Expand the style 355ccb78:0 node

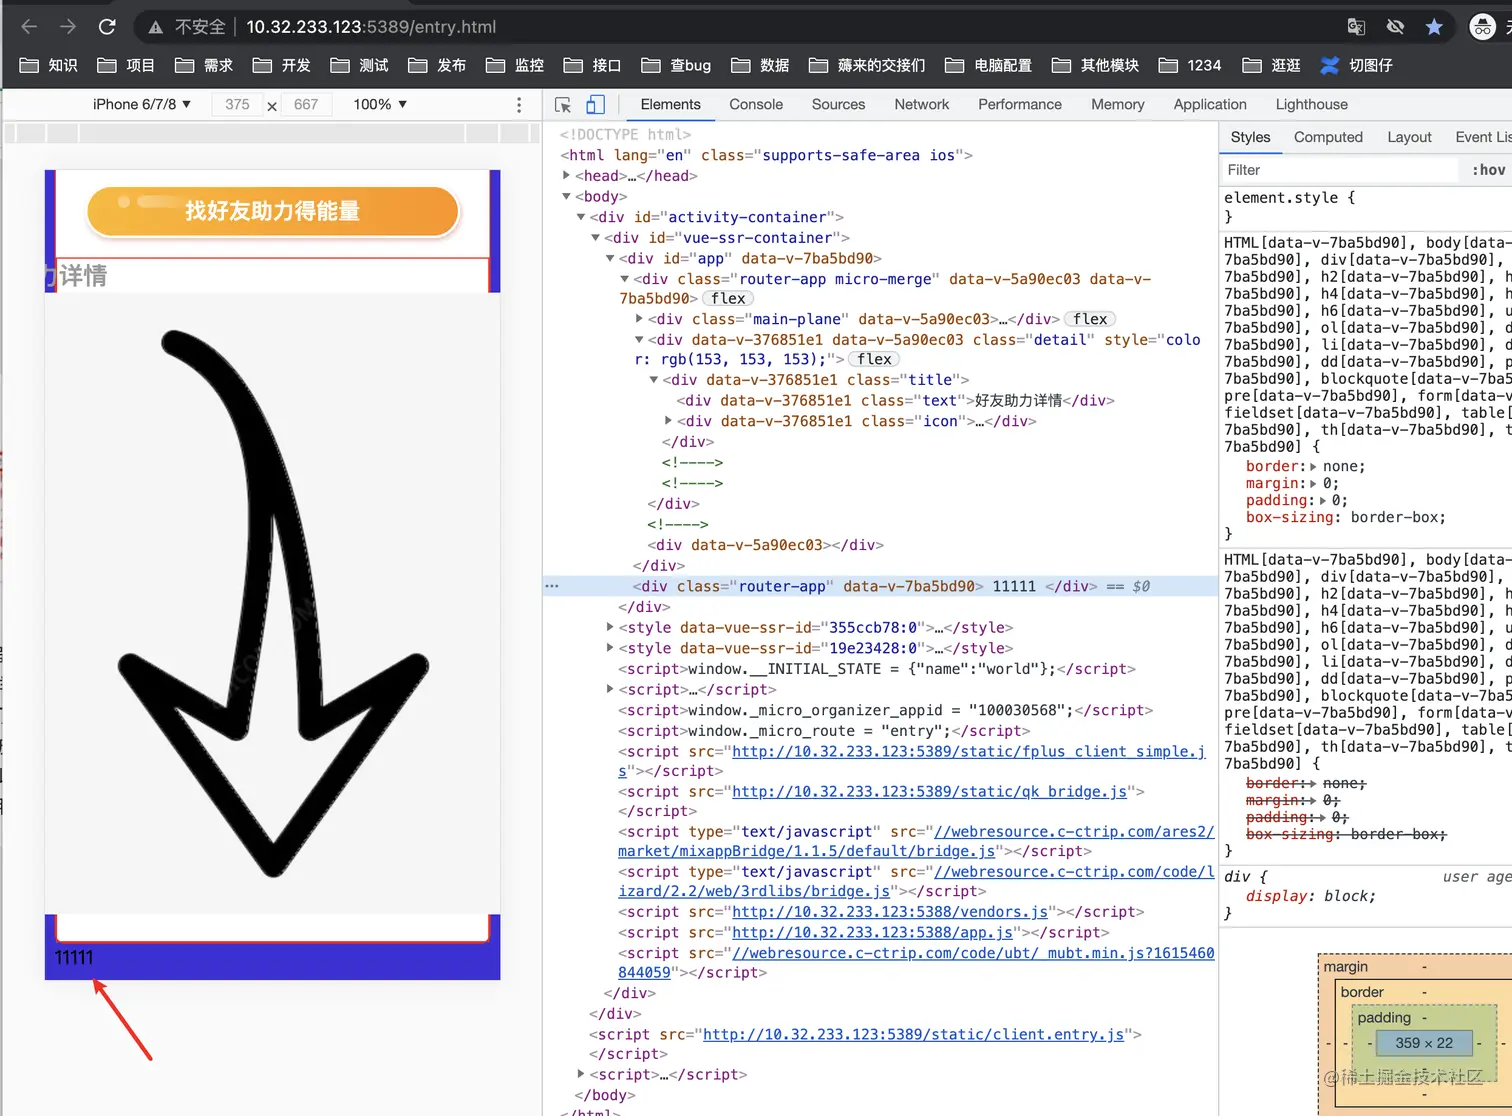click(610, 627)
